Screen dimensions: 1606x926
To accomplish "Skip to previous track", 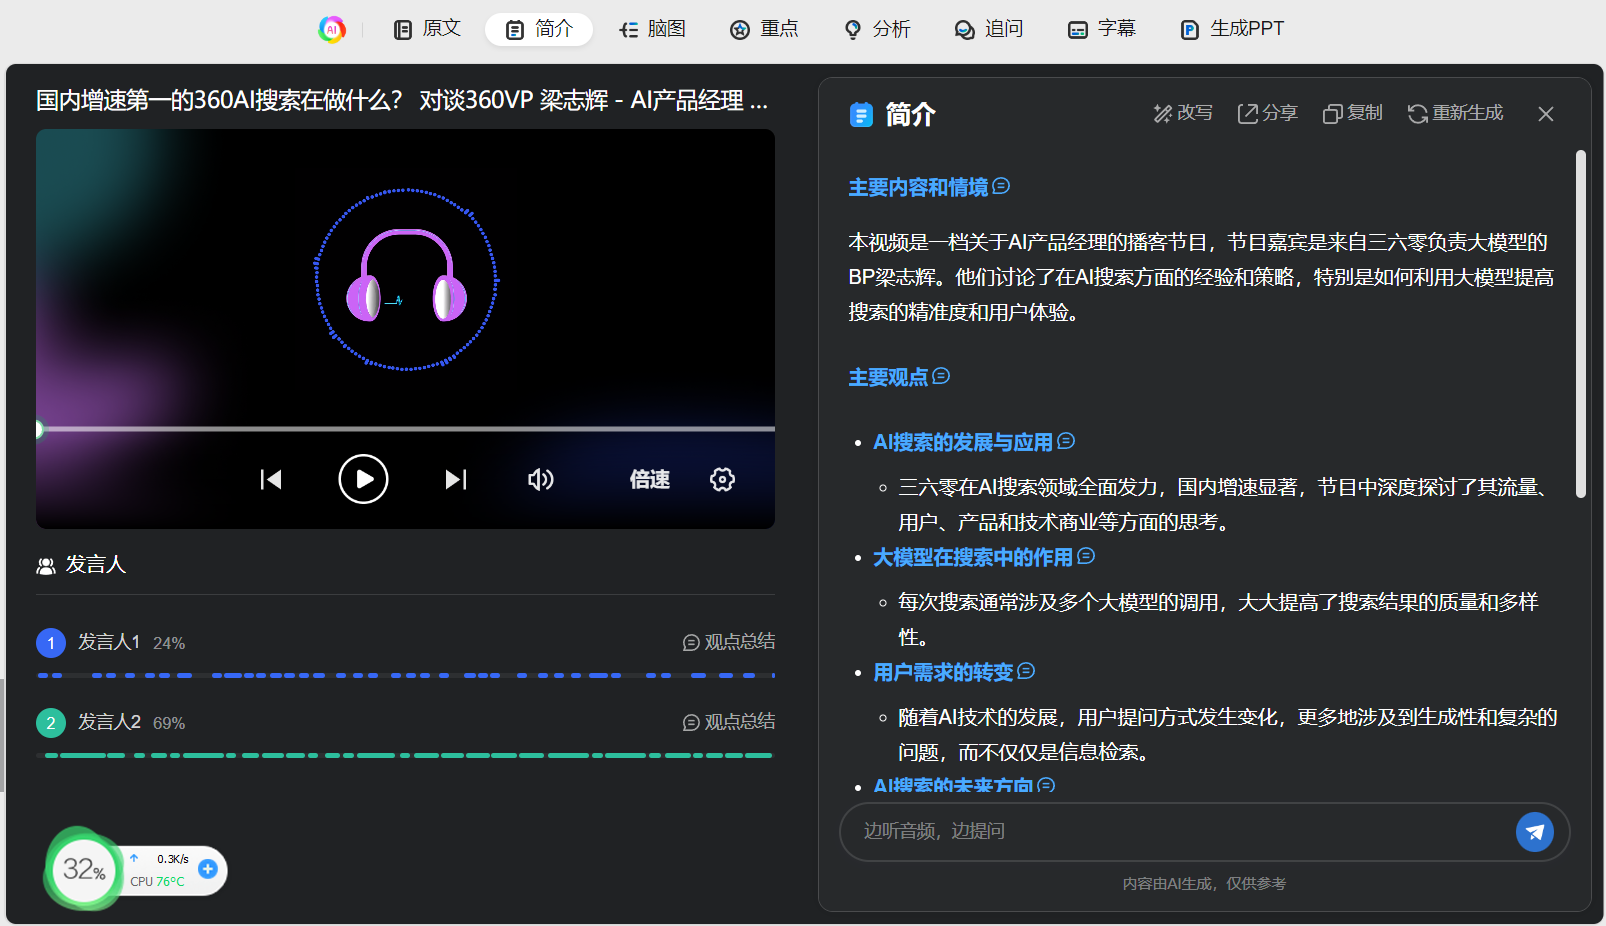I will (271, 479).
